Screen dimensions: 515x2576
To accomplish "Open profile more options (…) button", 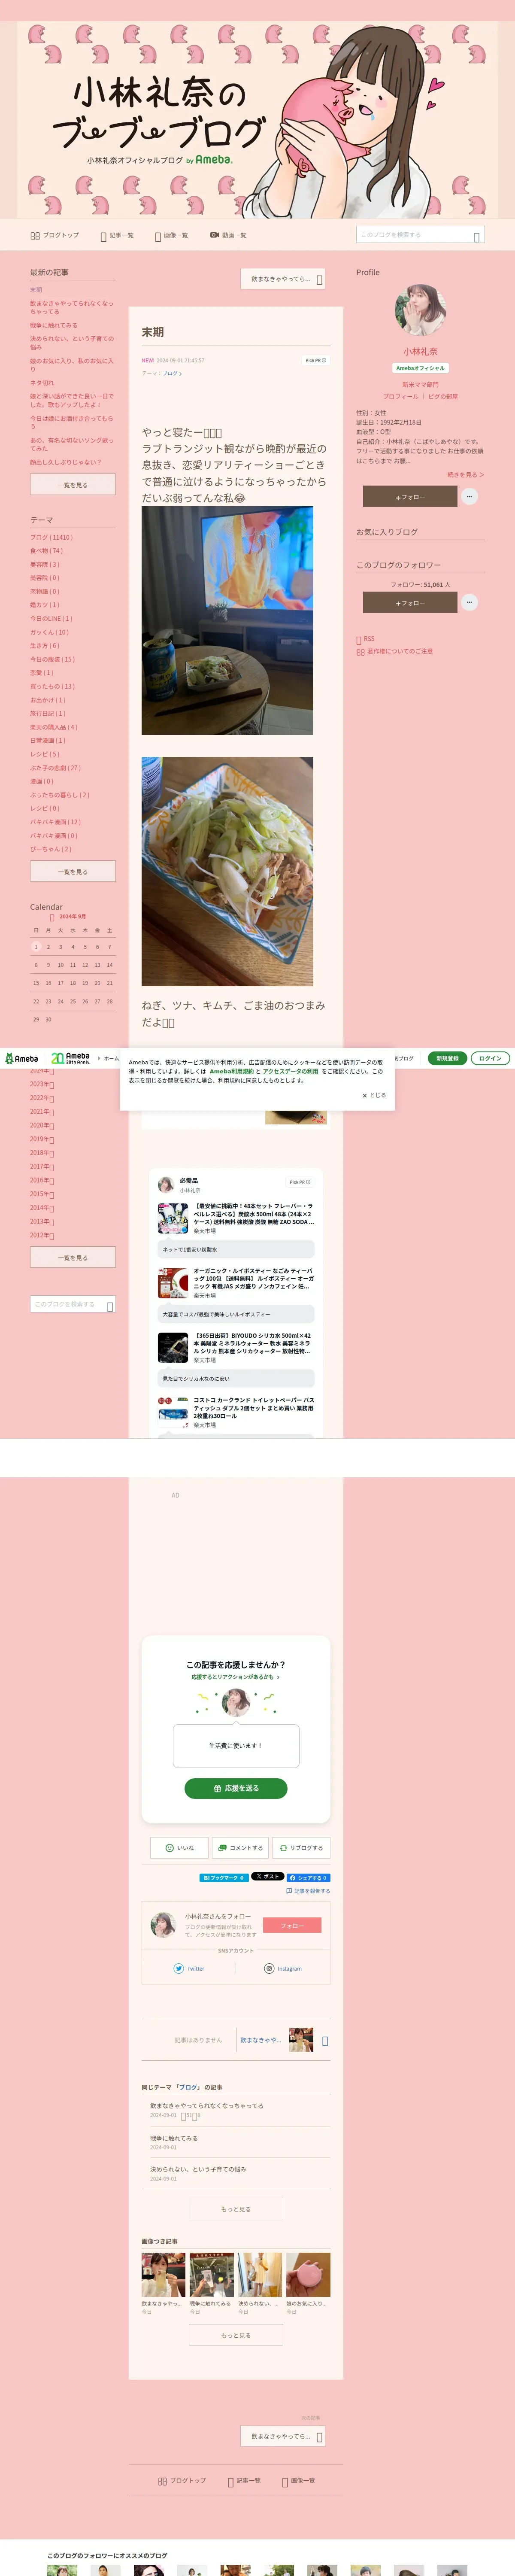I will [470, 496].
